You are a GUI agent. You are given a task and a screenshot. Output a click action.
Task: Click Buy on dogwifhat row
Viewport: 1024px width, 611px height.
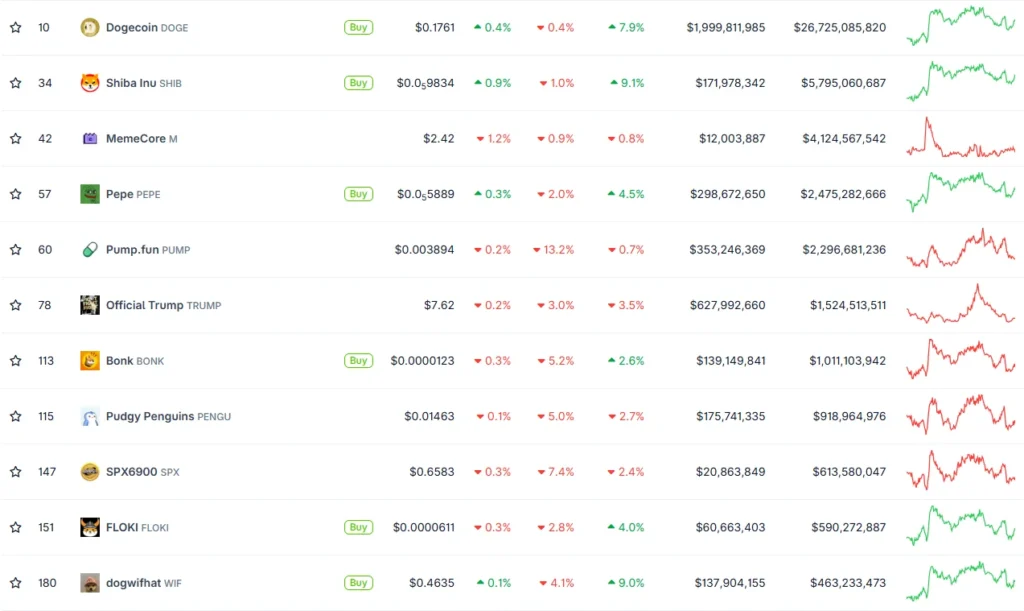coord(359,582)
